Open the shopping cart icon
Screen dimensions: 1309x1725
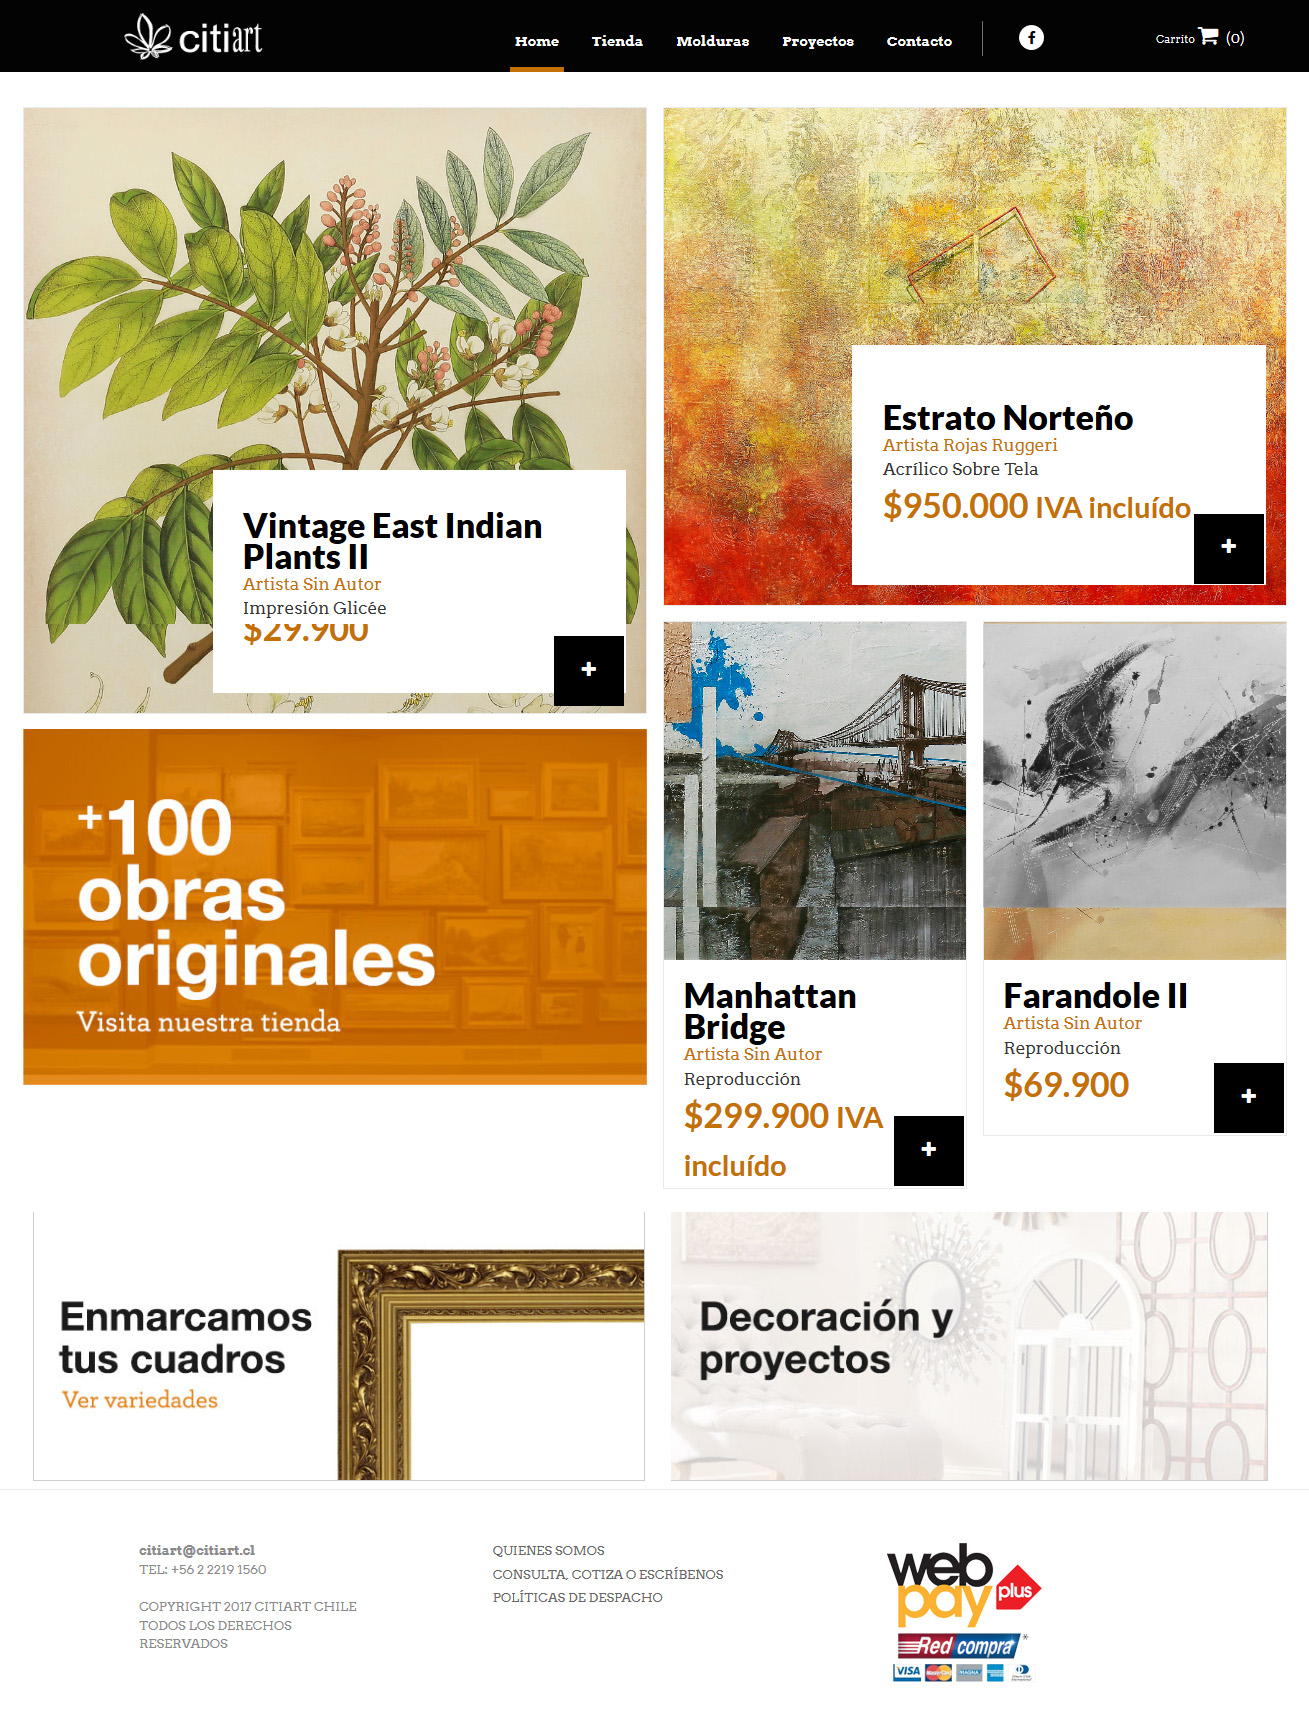point(1208,36)
